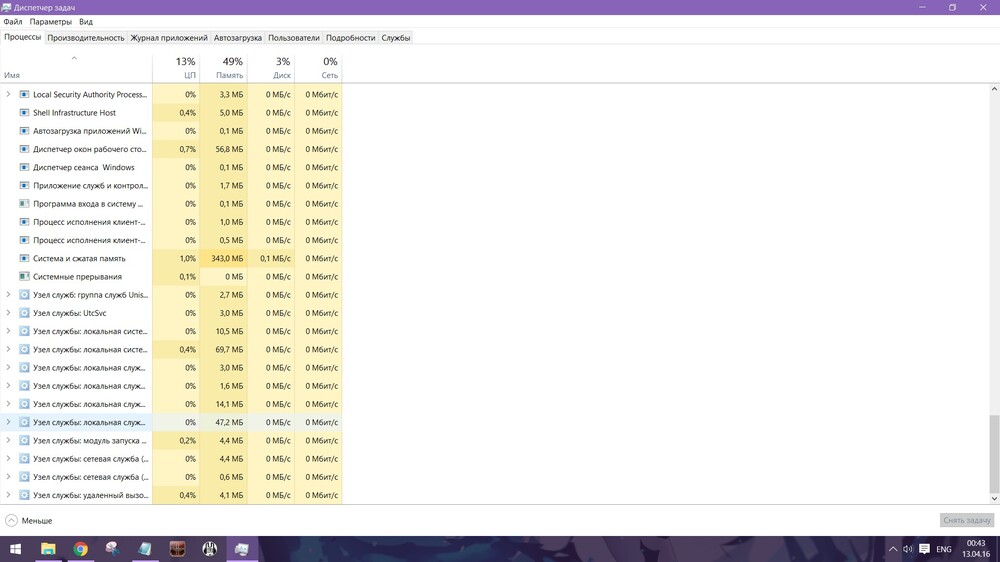Click the Local Security Authority Process icon
Image resolution: width=1000 pixels, height=562 pixels.
[24, 94]
